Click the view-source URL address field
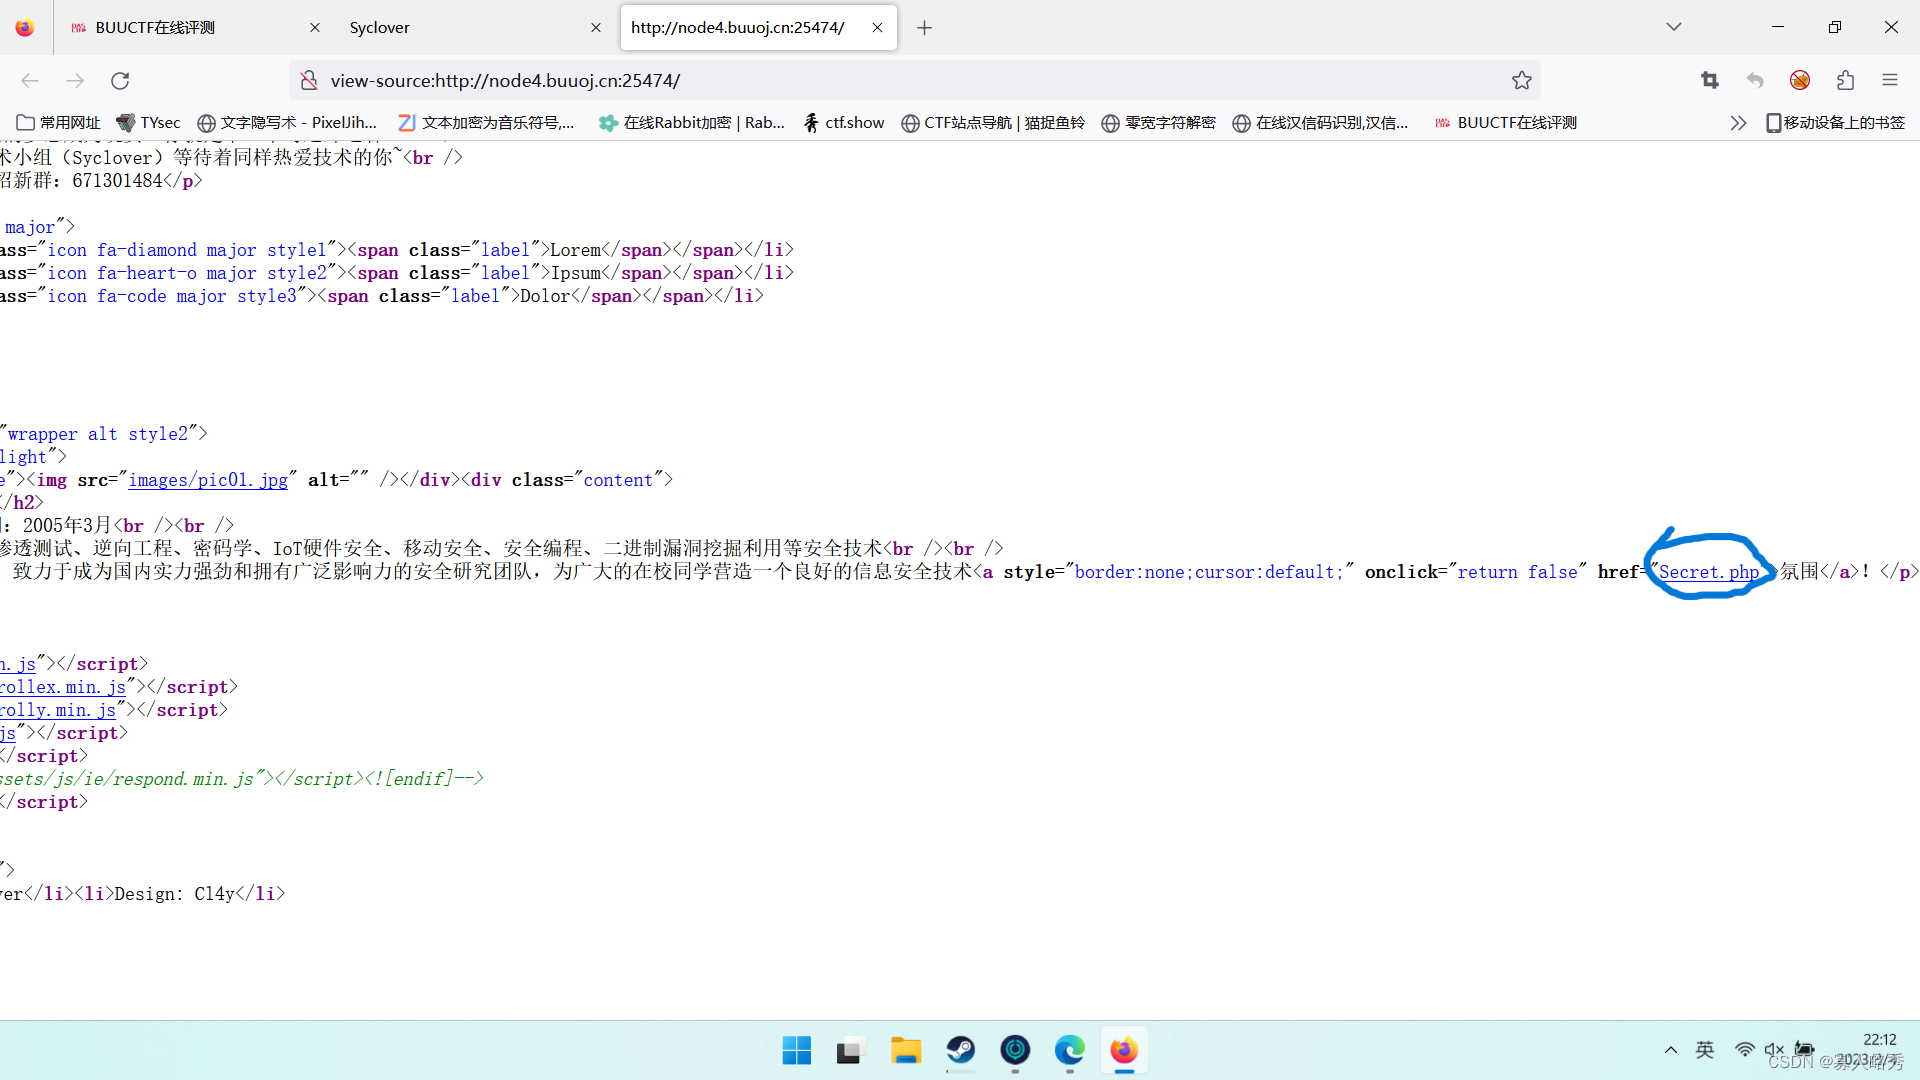This screenshot has height=1080, width=1920. pos(900,80)
